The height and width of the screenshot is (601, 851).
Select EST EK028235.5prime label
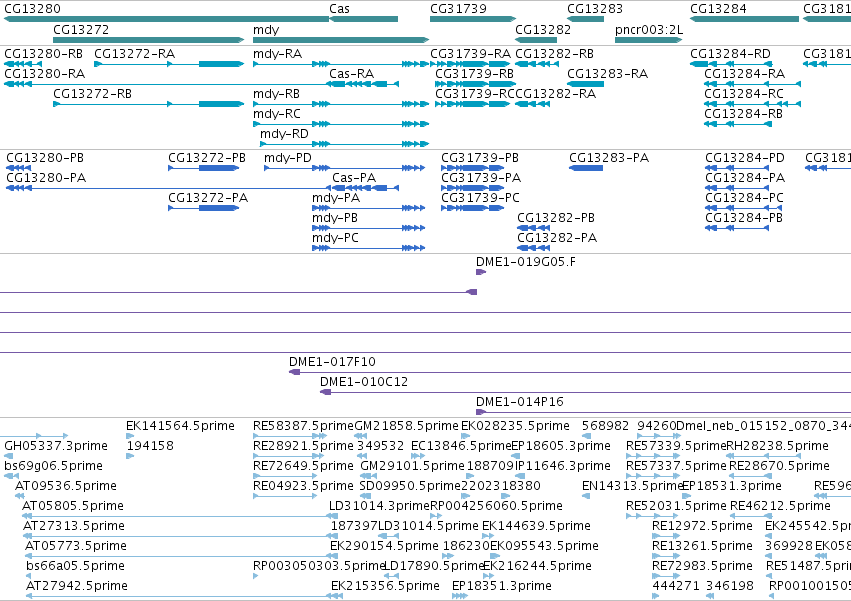point(516,426)
